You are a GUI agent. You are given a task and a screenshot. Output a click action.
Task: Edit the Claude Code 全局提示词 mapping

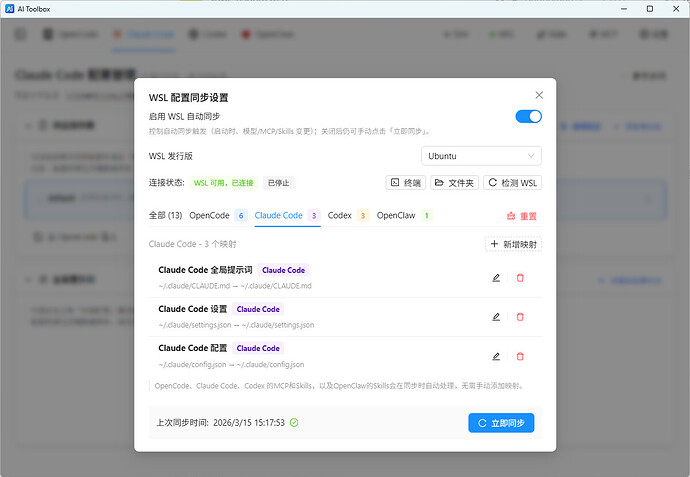click(496, 278)
